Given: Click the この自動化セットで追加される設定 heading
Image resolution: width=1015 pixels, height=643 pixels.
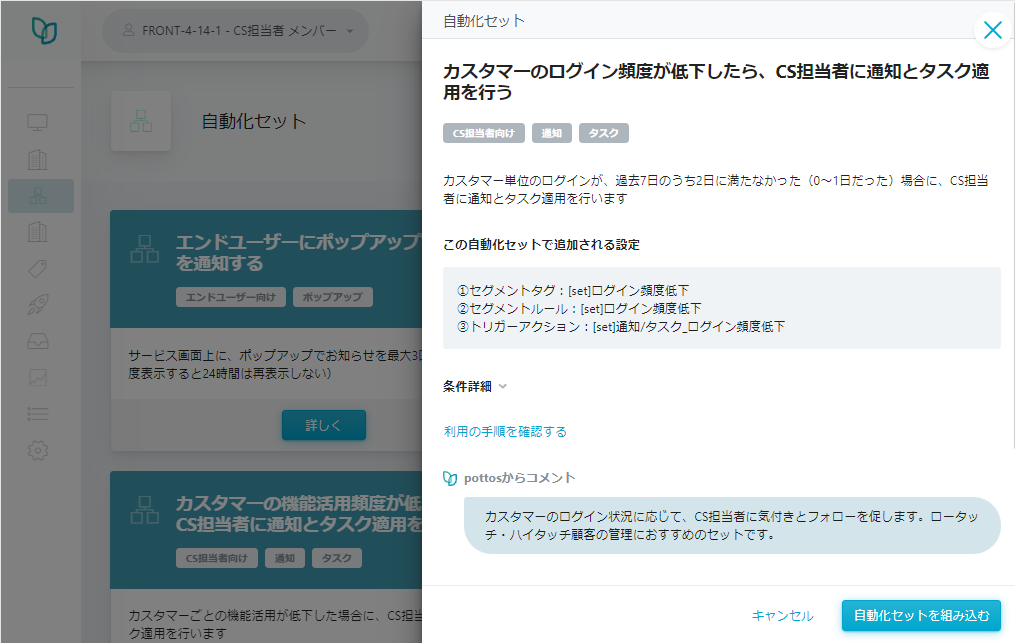Looking at the screenshot, I should tap(541, 245).
